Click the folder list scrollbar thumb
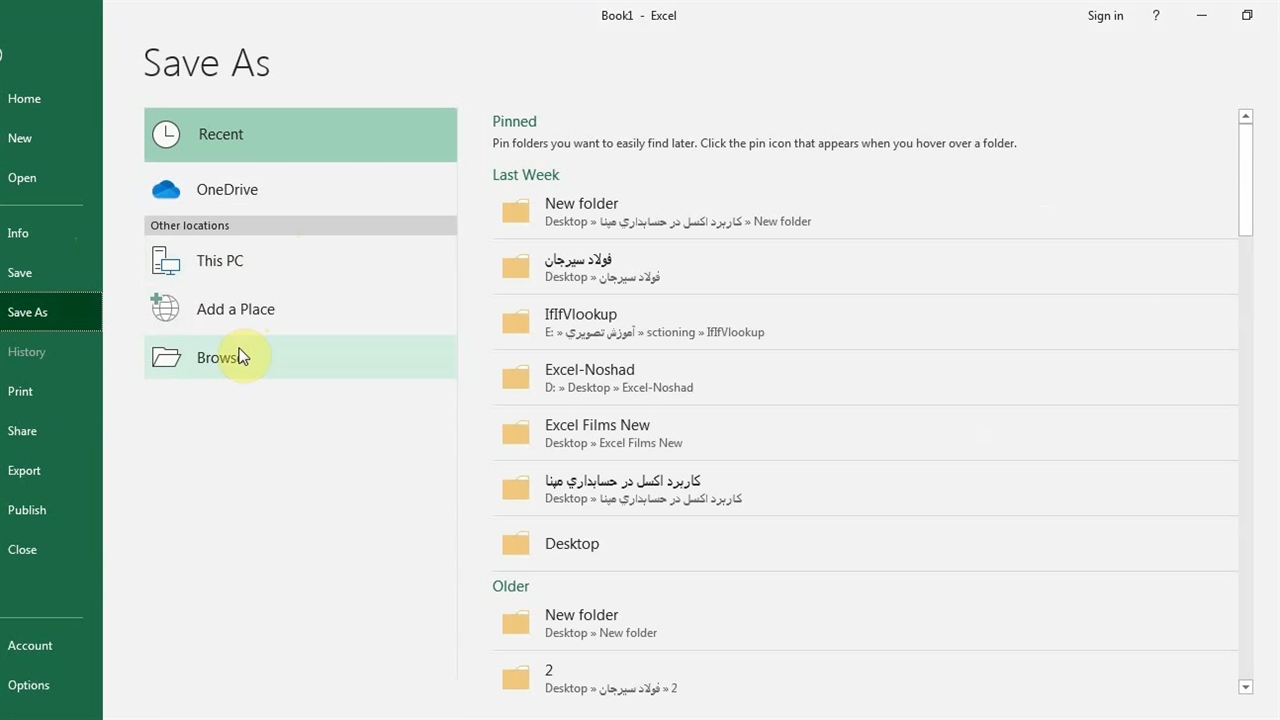The height and width of the screenshot is (720, 1280). click(1246, 180)
